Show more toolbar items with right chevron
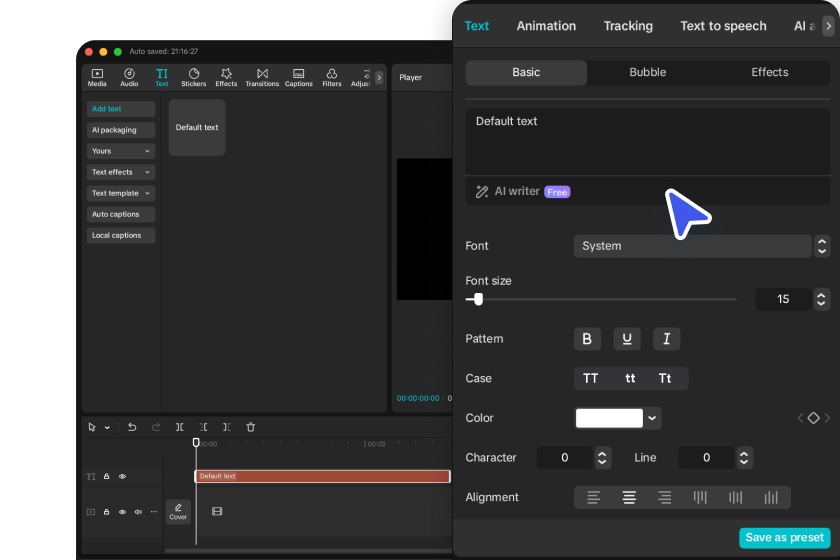Screen dimensions: 840x560 379,77
